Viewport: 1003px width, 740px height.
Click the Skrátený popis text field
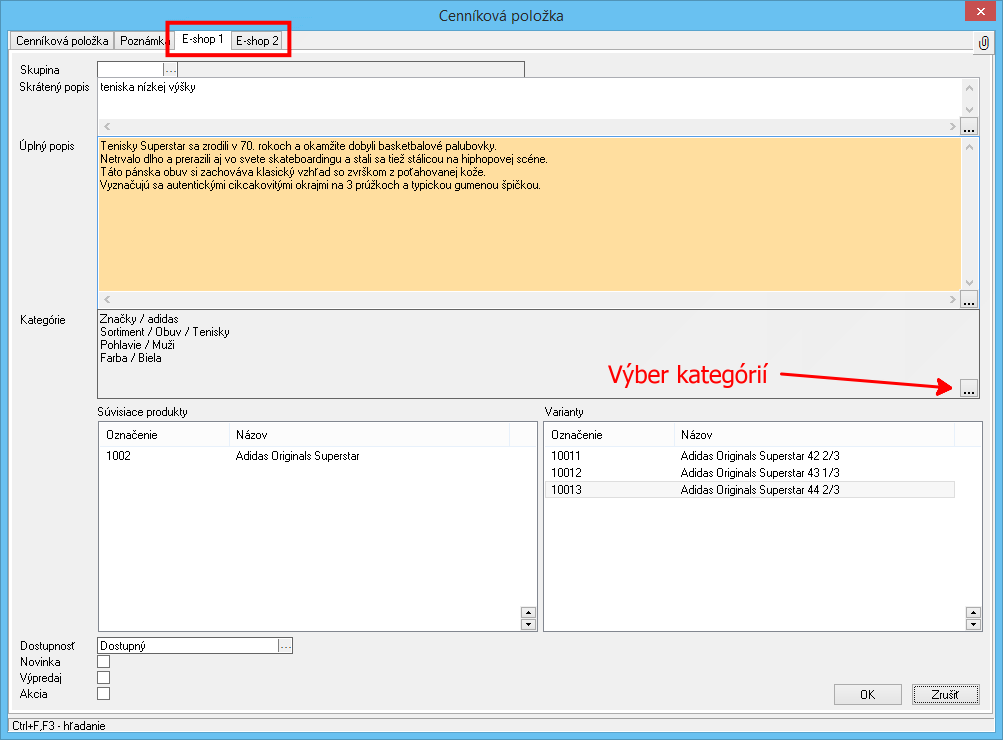pyautogui.click(x=528, y=98)
